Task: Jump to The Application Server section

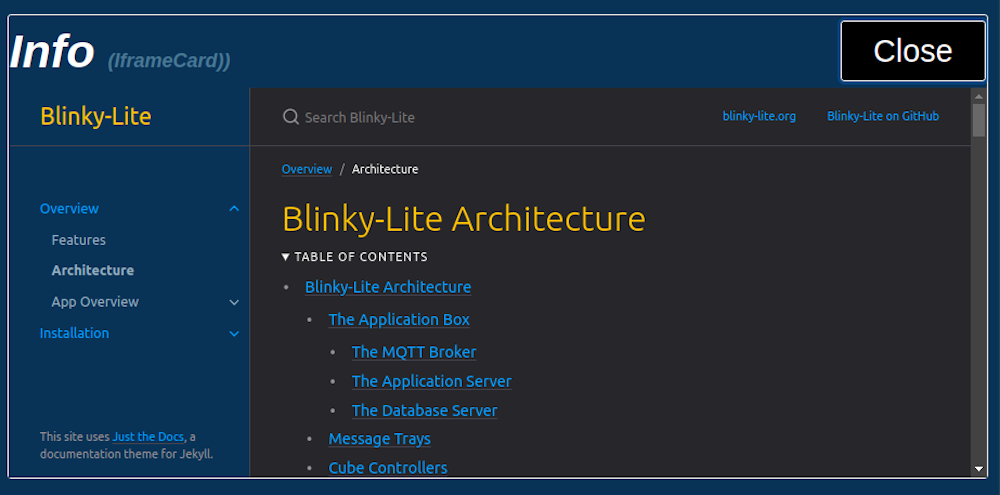Action: point(432,381)
